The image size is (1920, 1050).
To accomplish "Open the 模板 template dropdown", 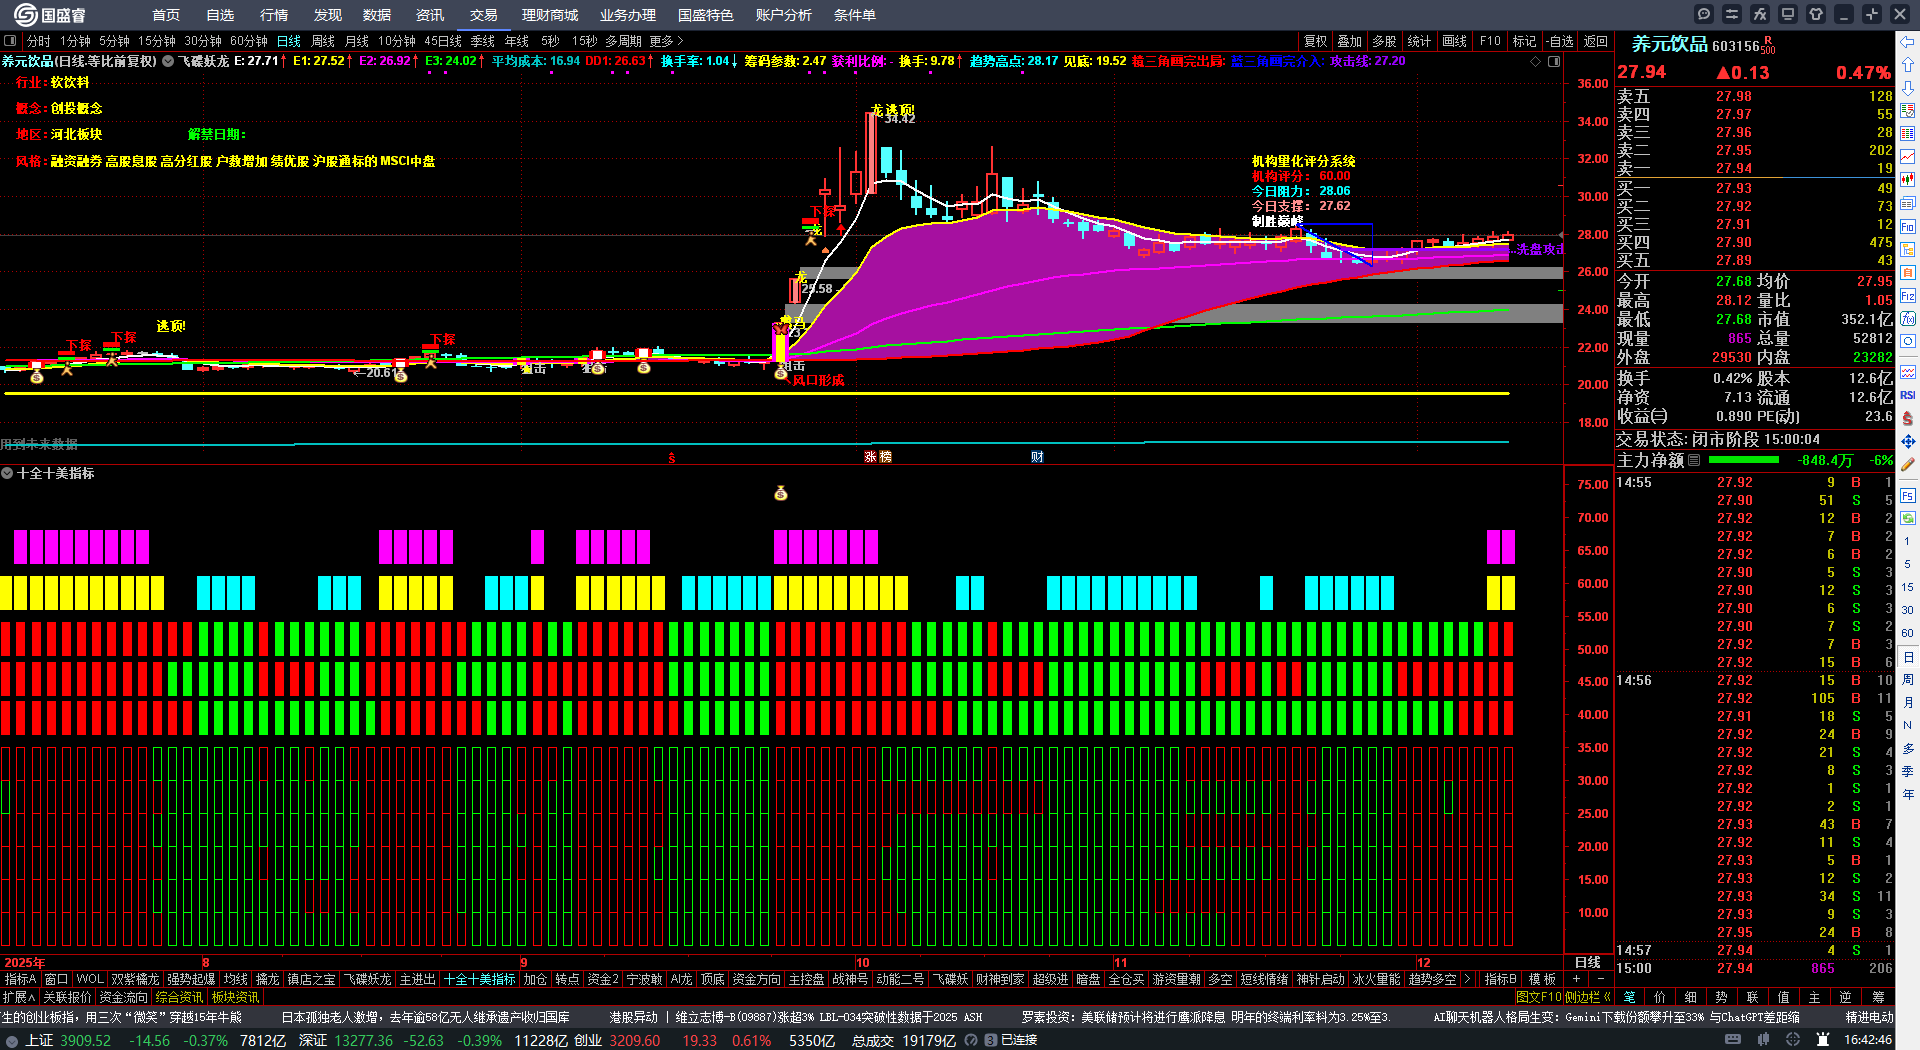I will pos(1543,979).
